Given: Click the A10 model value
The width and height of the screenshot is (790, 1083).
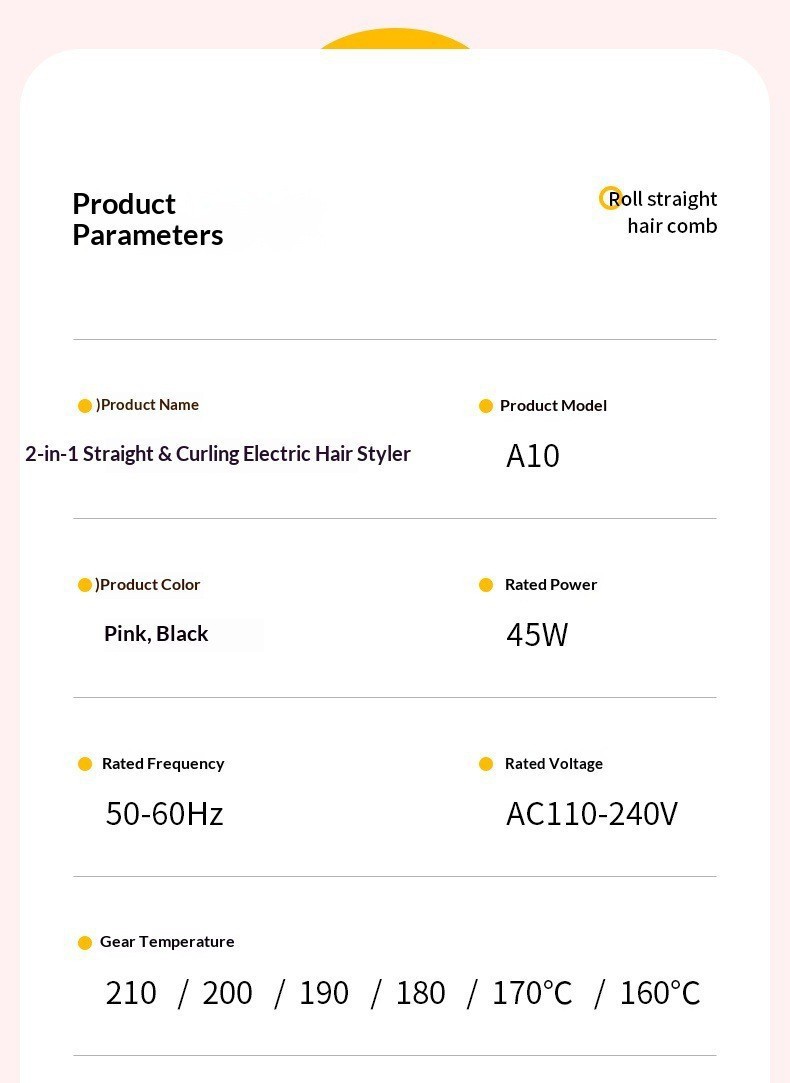Looking at the screenshot, I should point(533,456).
